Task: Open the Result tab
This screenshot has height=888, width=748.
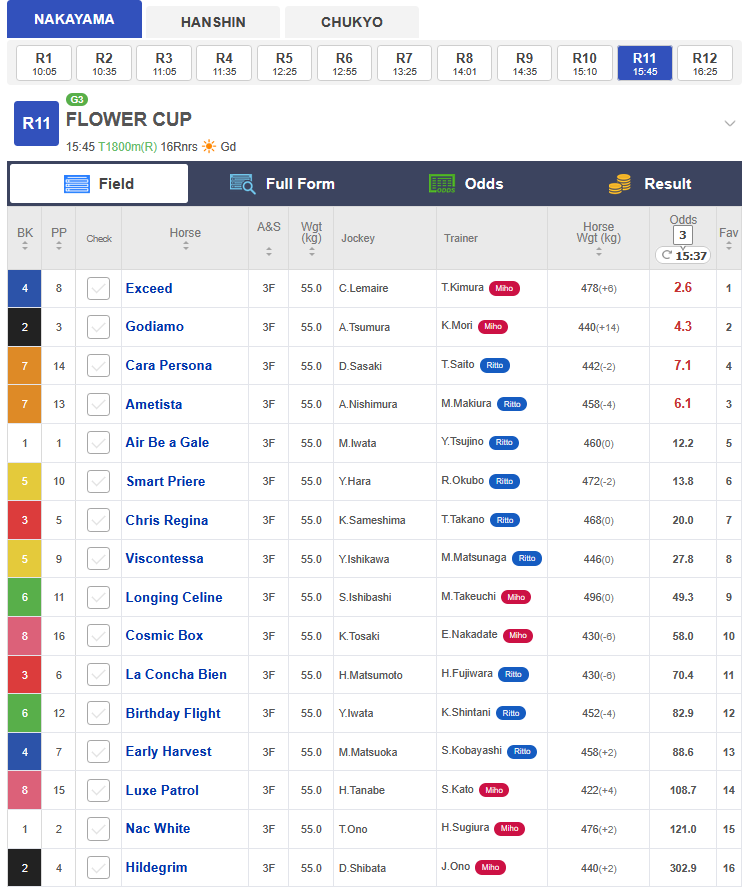Action: [x=649, y=184]
